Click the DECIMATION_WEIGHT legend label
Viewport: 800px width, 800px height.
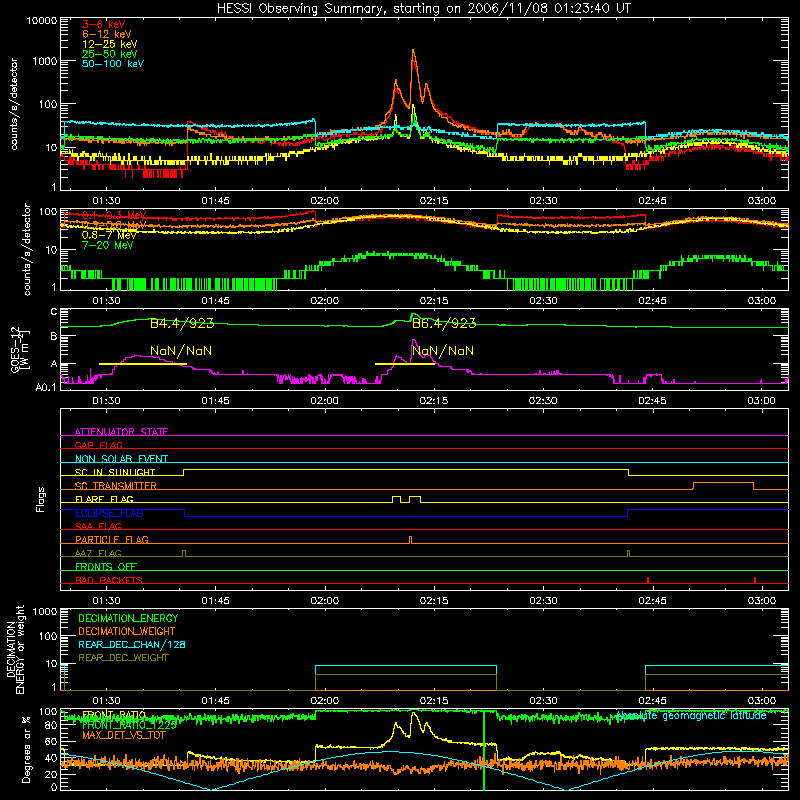[x=127, y=631]
